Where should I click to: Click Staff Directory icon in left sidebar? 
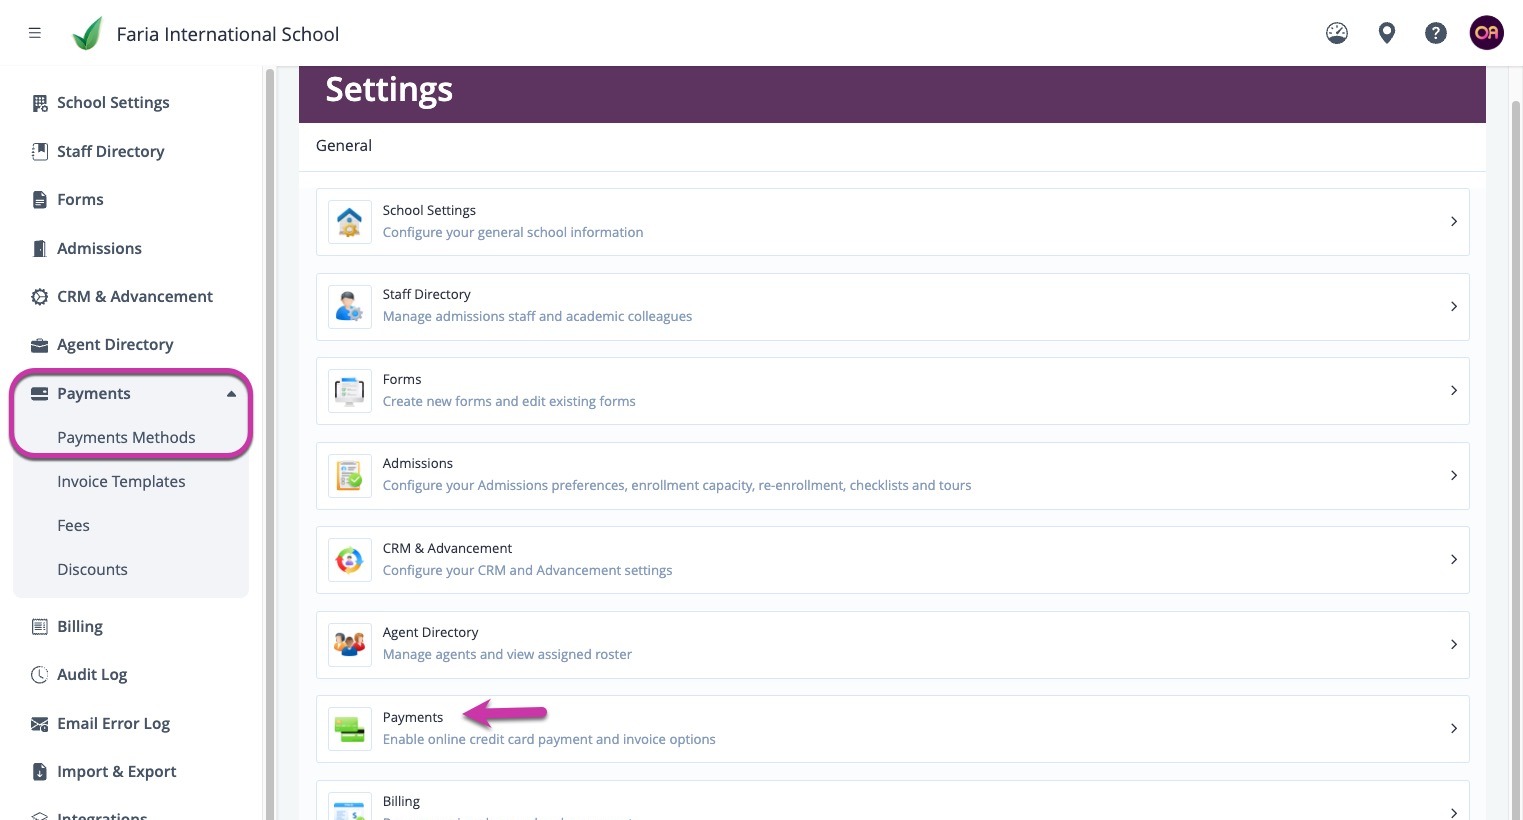click(x=40, y=152)
